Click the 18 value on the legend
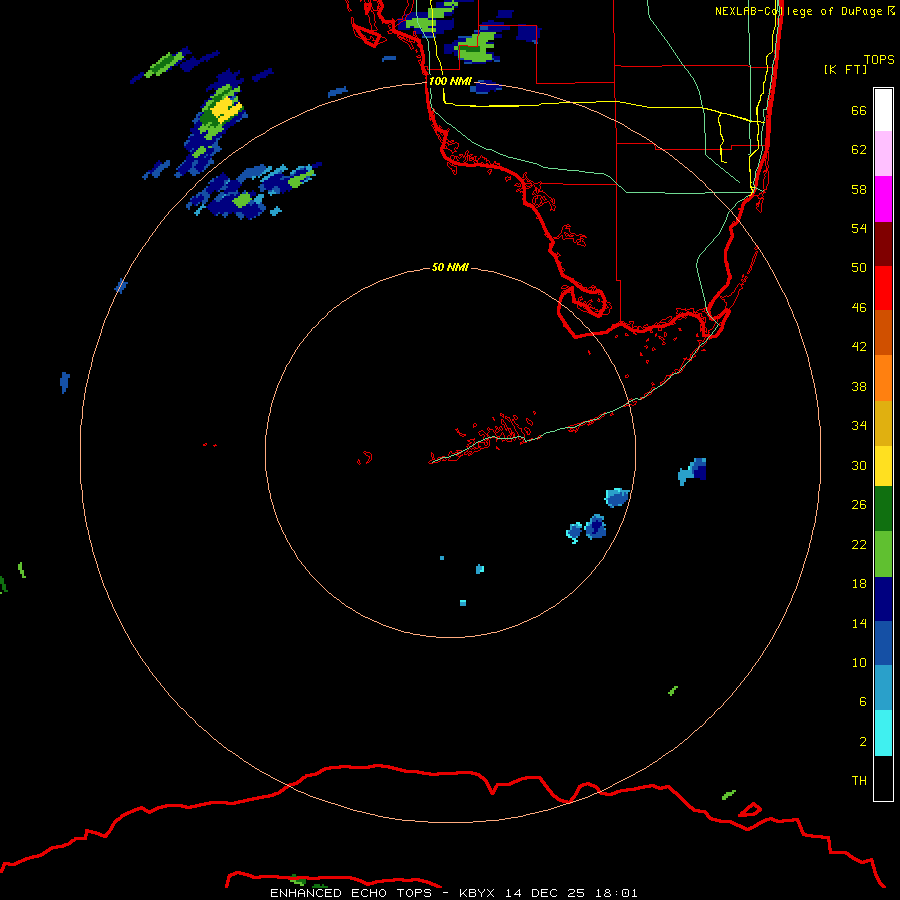 (x=859, y=584)
